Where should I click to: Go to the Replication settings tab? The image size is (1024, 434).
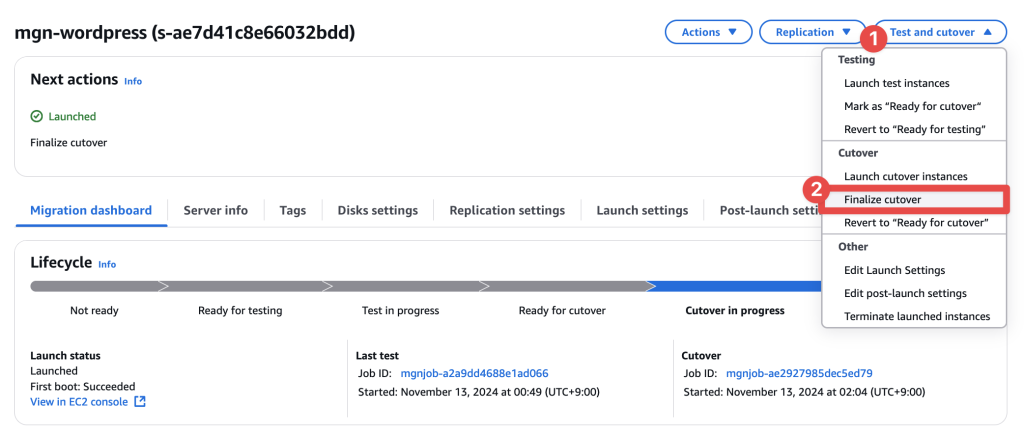pos(507,210)
